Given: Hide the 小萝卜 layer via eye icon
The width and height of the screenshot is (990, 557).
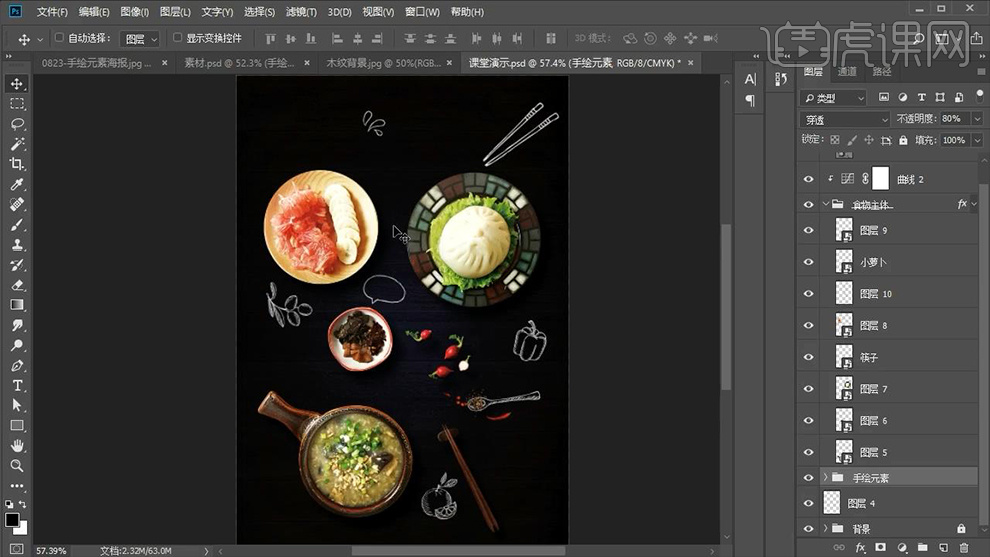Looking at the screenshot, I should pos(809,262).
